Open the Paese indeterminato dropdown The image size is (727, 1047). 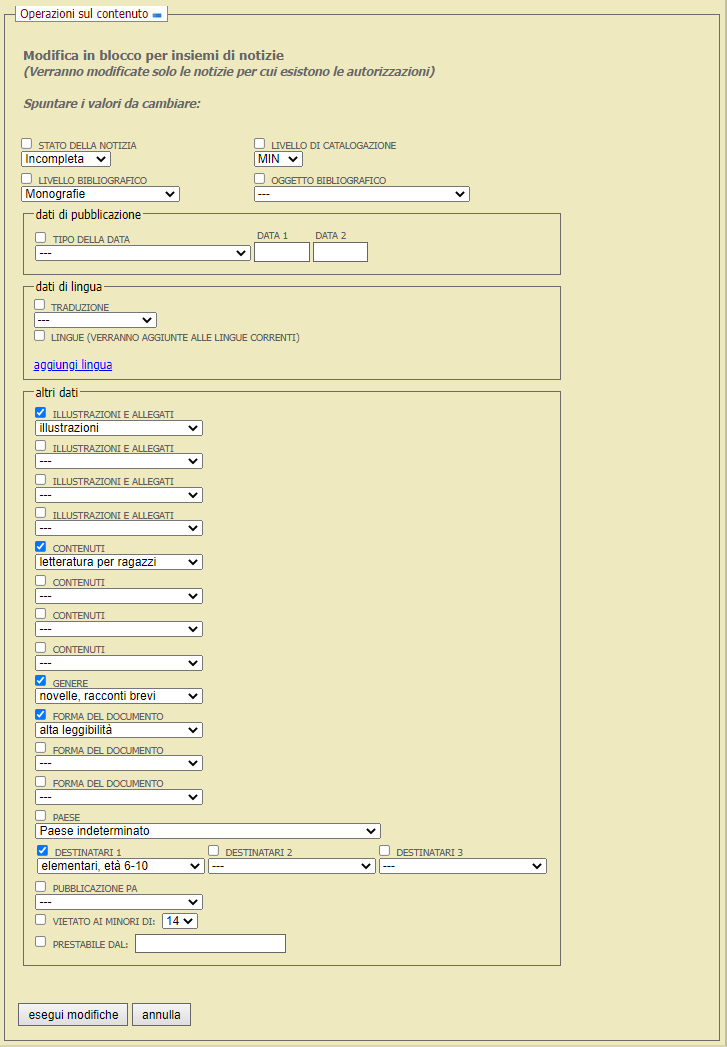coord(209,830)
